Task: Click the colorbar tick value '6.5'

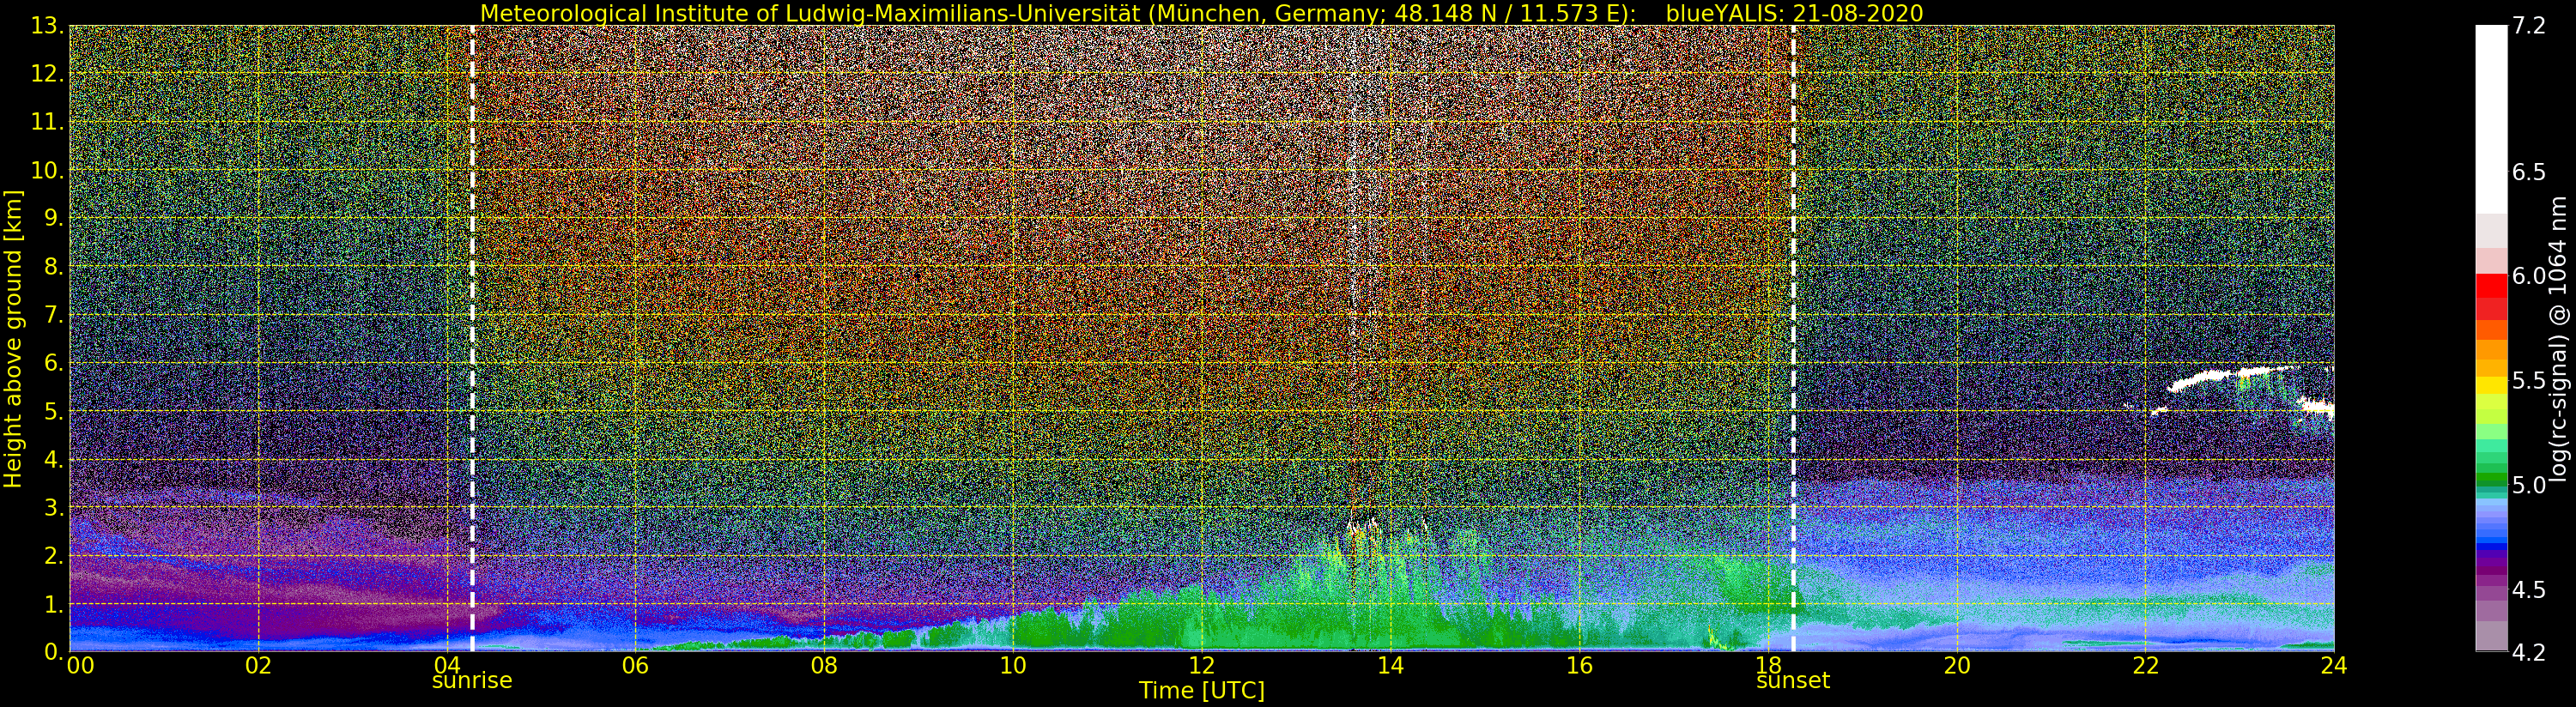Action: pos(2528,172)
